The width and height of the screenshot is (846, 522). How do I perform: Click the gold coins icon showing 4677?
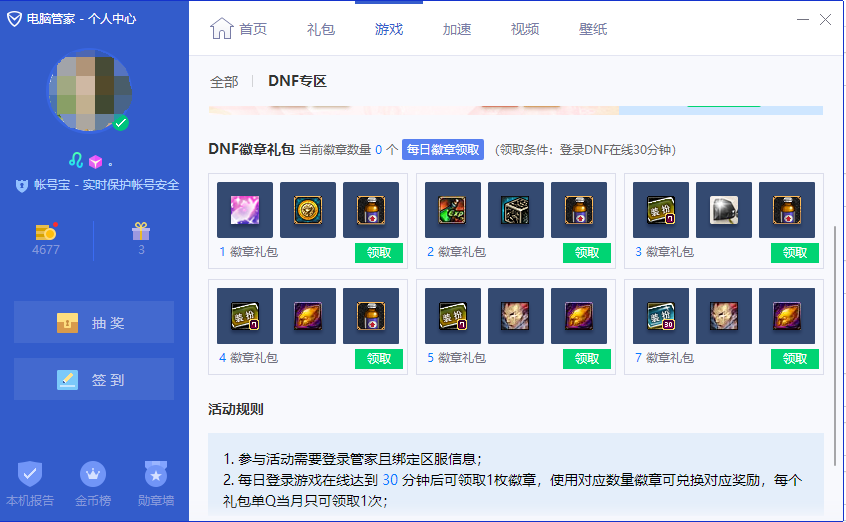point(46,232)
